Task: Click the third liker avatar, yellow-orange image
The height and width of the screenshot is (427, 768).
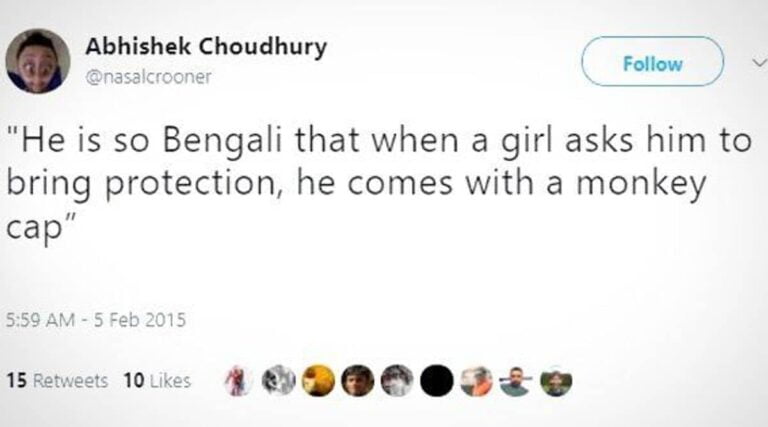Action: pos(318,380)
